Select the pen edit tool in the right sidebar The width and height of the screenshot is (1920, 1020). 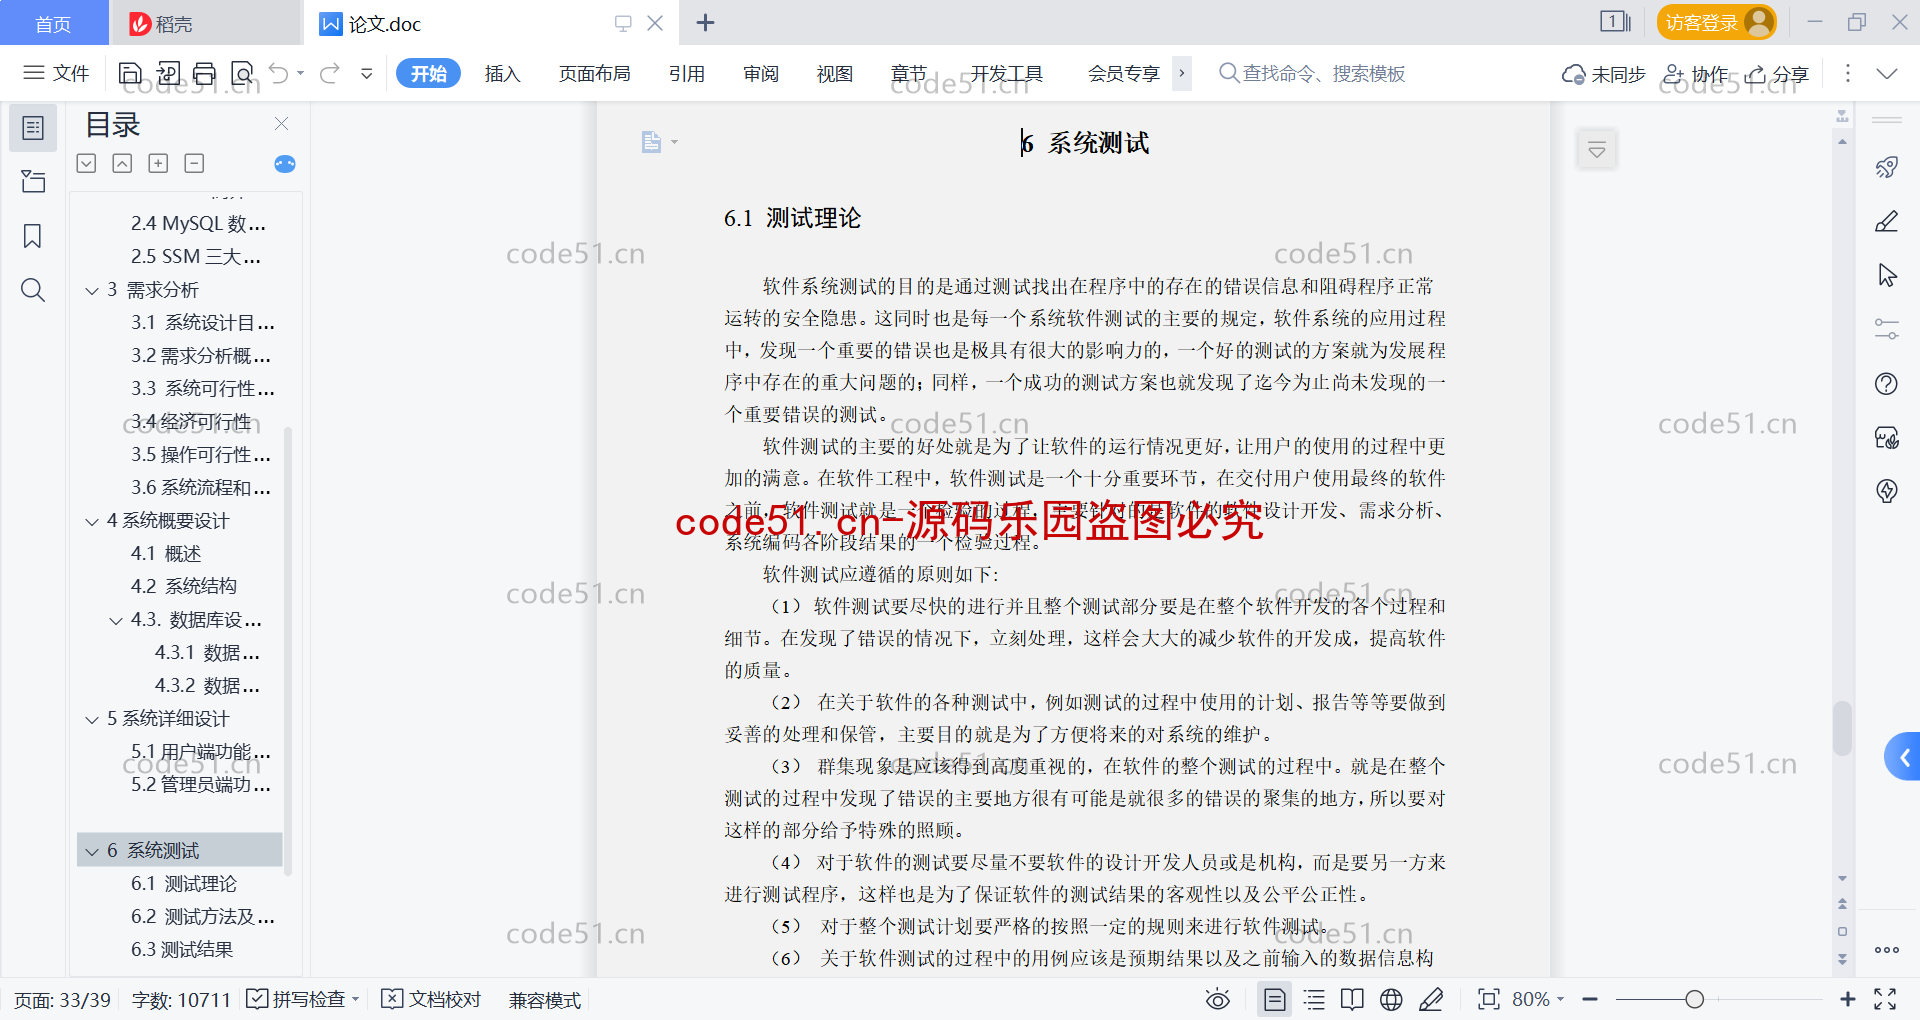coord(1887,221)
